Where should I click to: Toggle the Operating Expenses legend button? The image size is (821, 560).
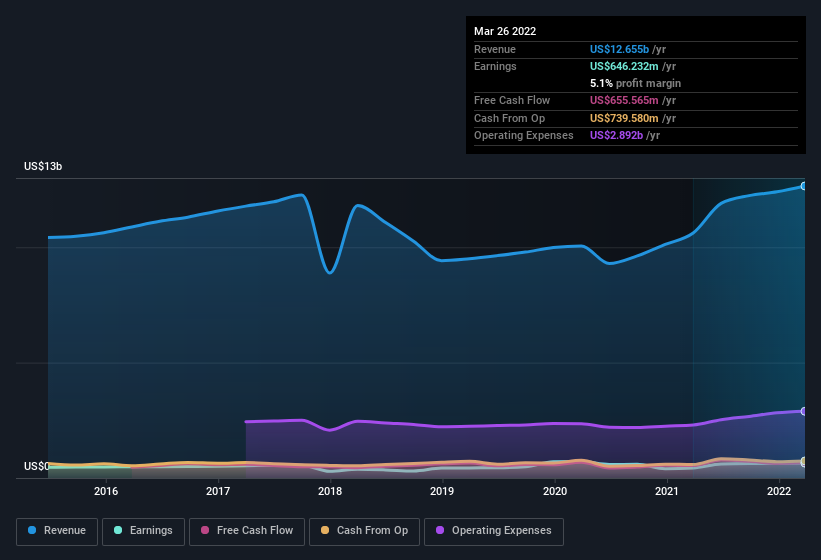click(494, 531)
